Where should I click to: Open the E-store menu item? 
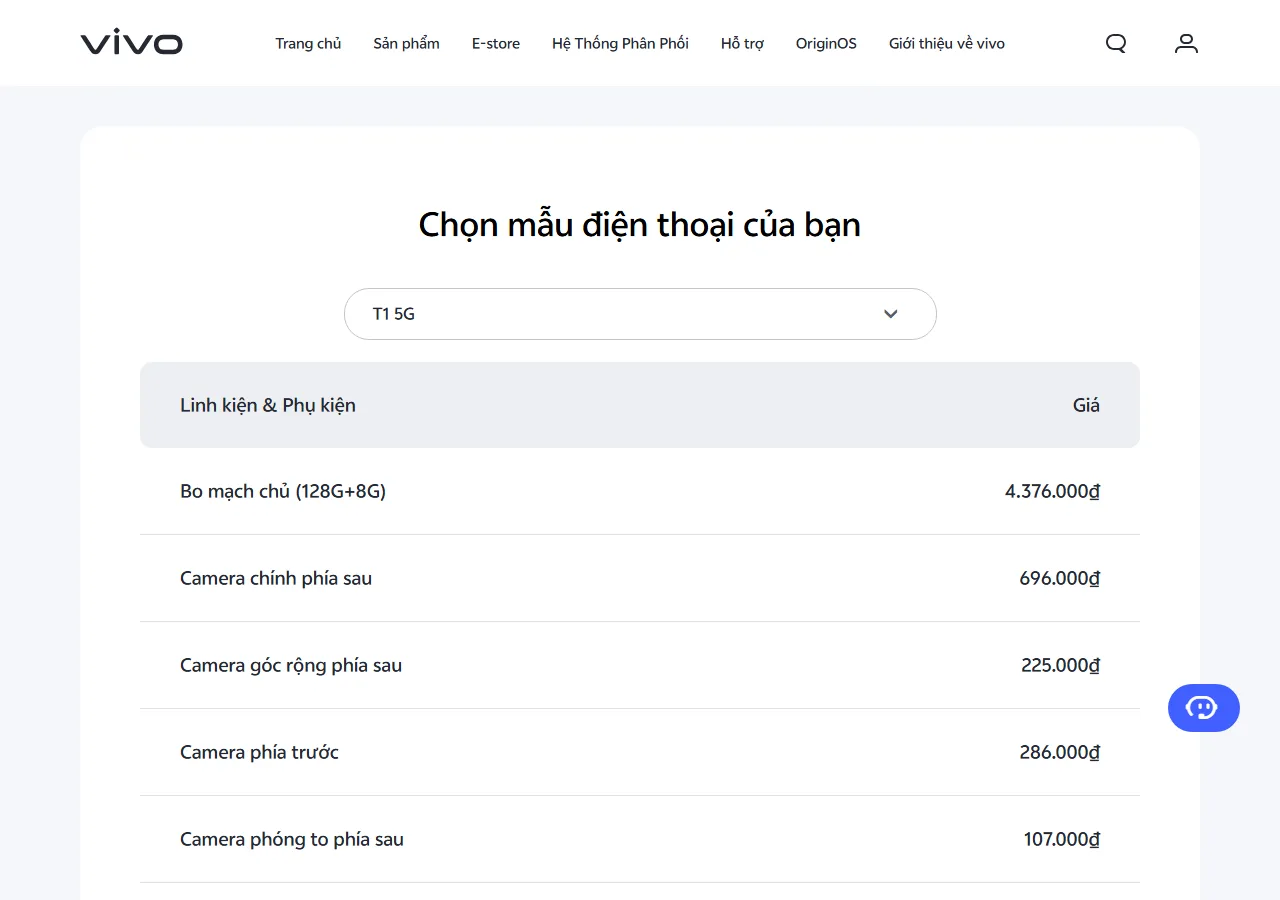coord(496,43)
